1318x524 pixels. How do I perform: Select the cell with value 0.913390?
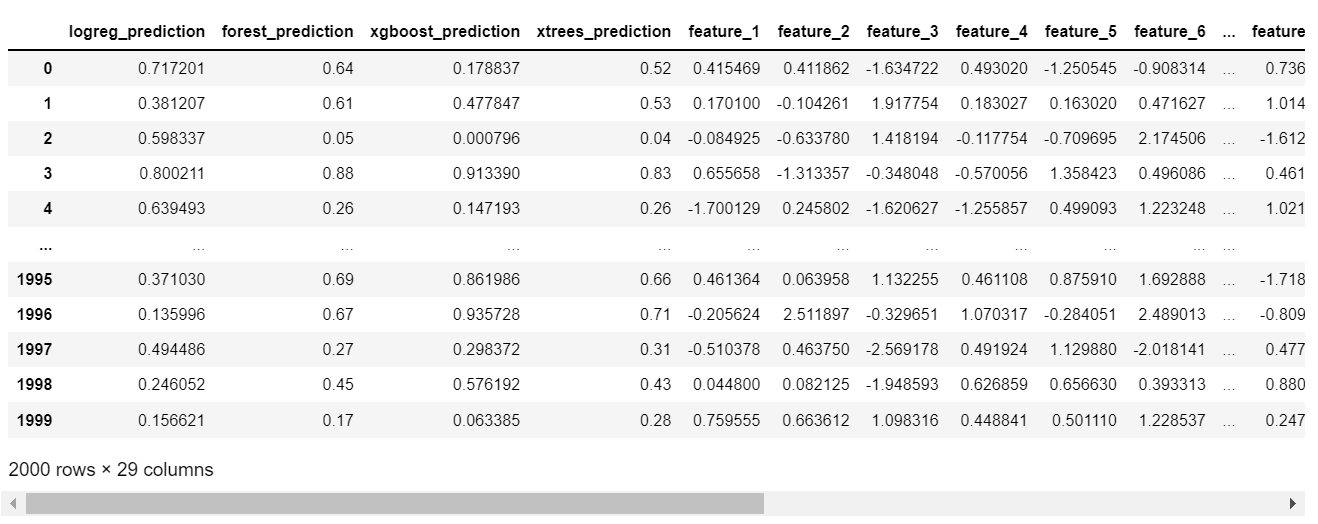[487, 173]
